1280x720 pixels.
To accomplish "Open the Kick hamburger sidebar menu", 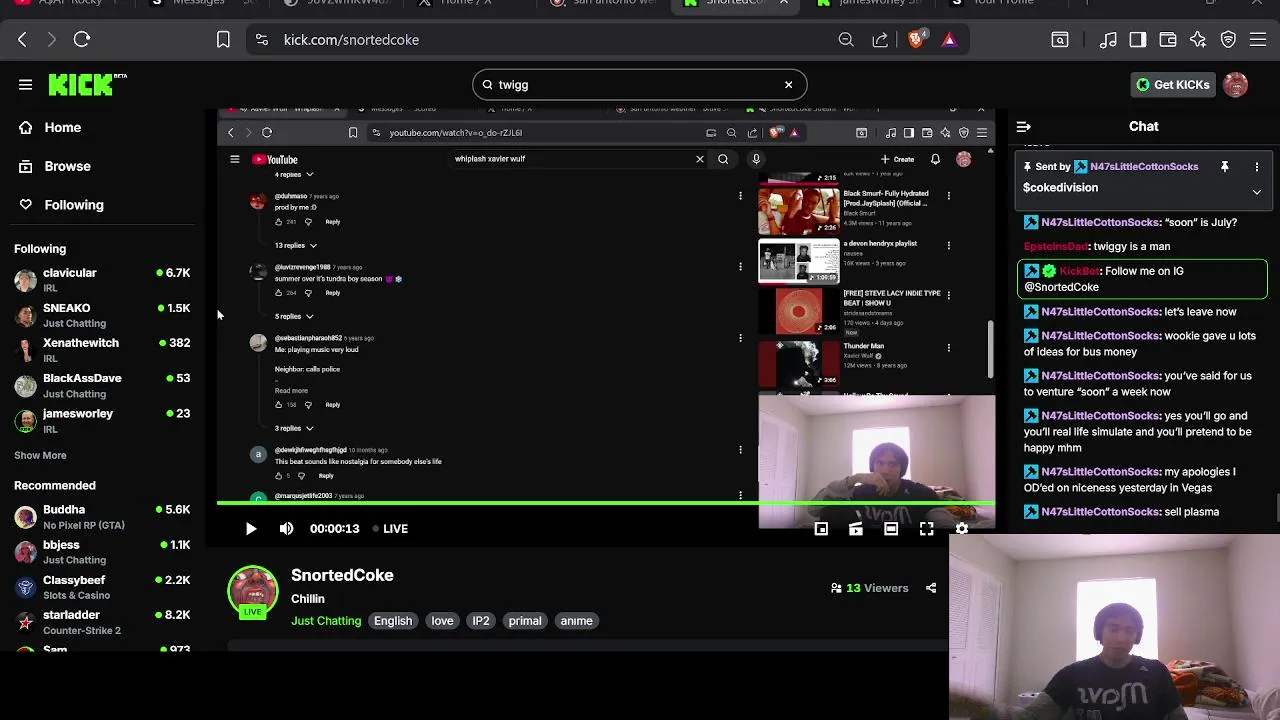I will pyautogui.click(x=25, y=85).
